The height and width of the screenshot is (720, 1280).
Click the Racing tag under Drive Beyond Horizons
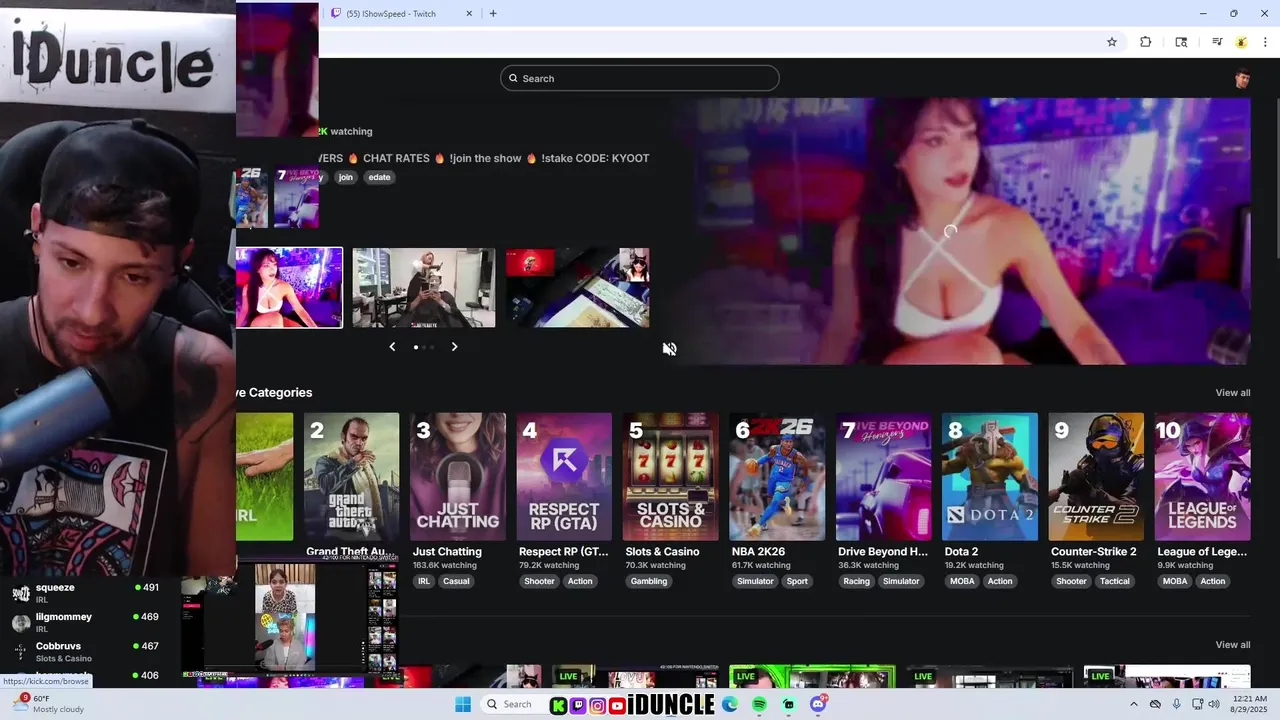pos(856,581)
